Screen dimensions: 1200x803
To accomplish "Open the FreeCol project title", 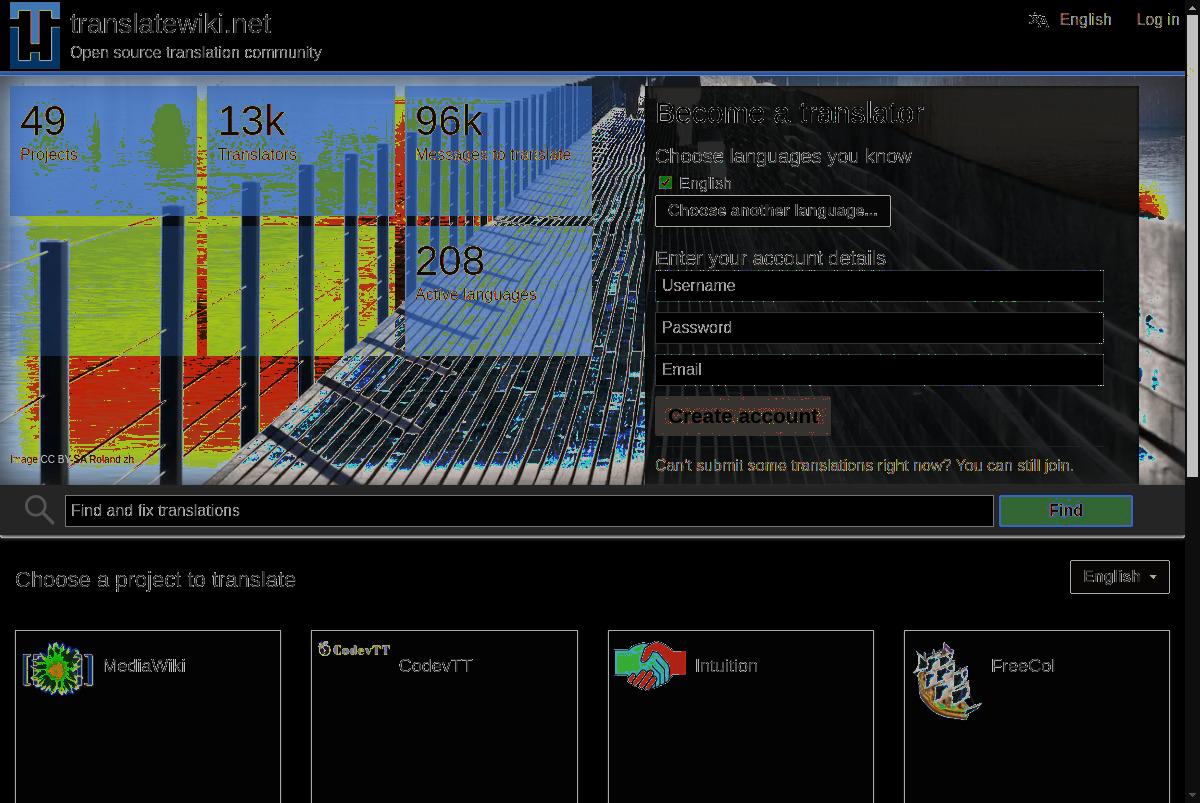I will coord(1022,665).
